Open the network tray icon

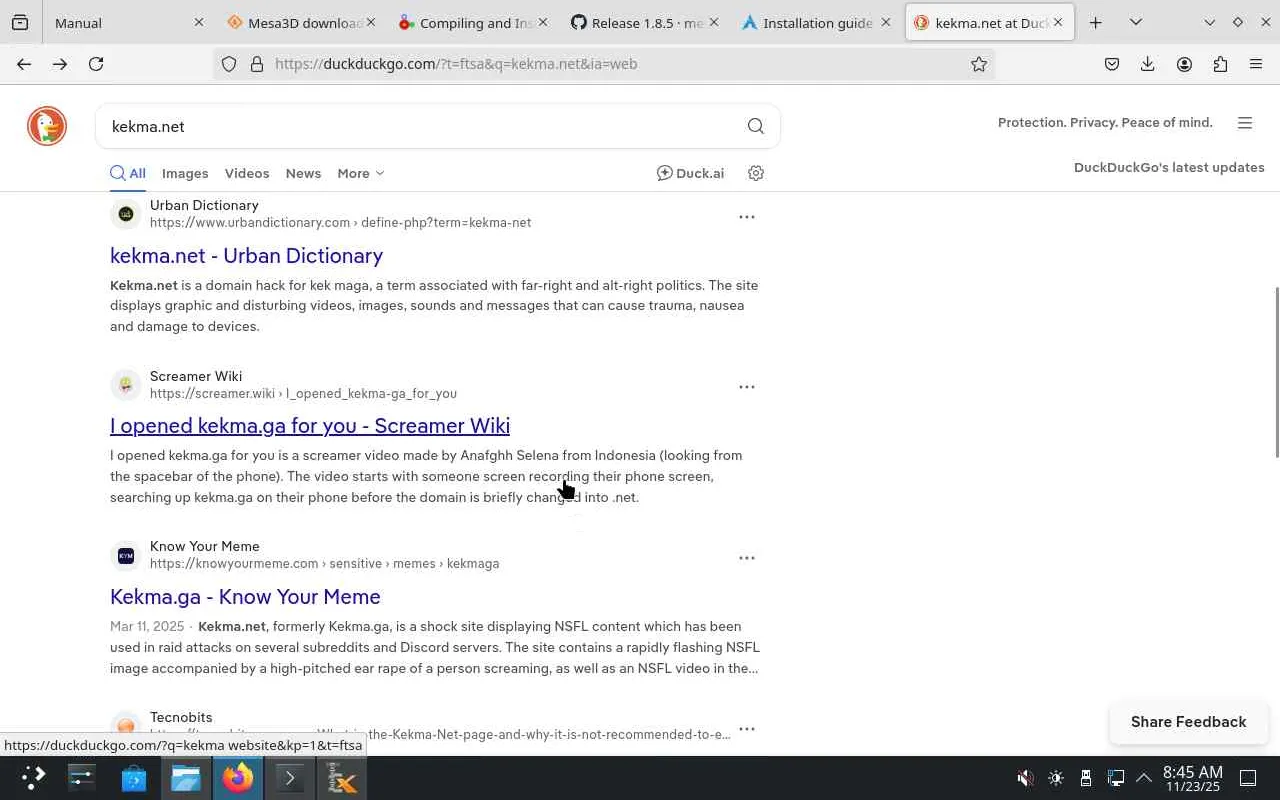[x=1116, y=778]
